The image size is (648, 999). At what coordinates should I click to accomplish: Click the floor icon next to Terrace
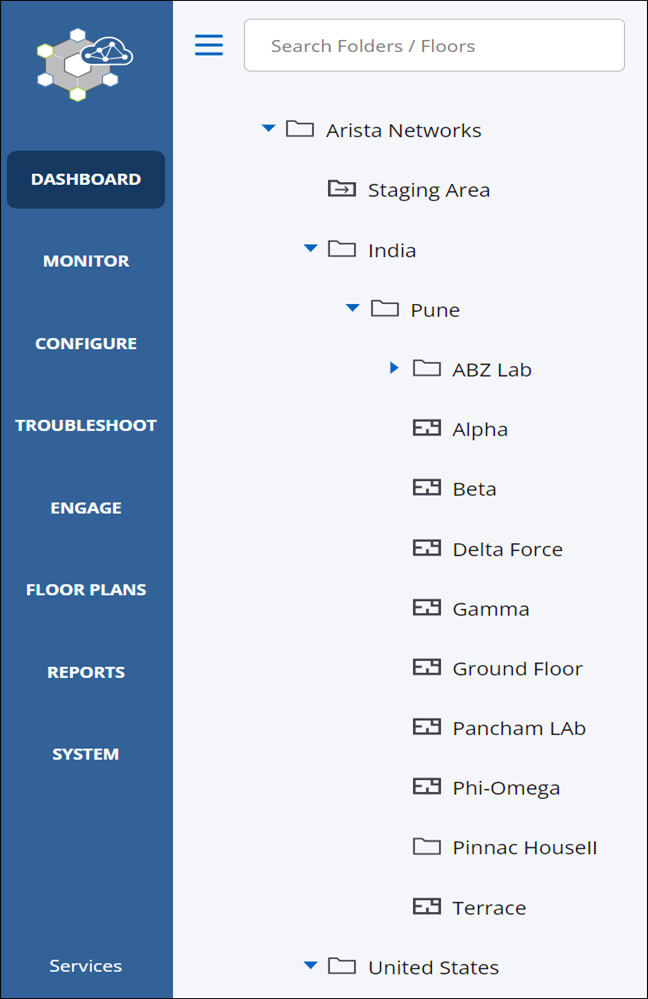tap(425, 906)
